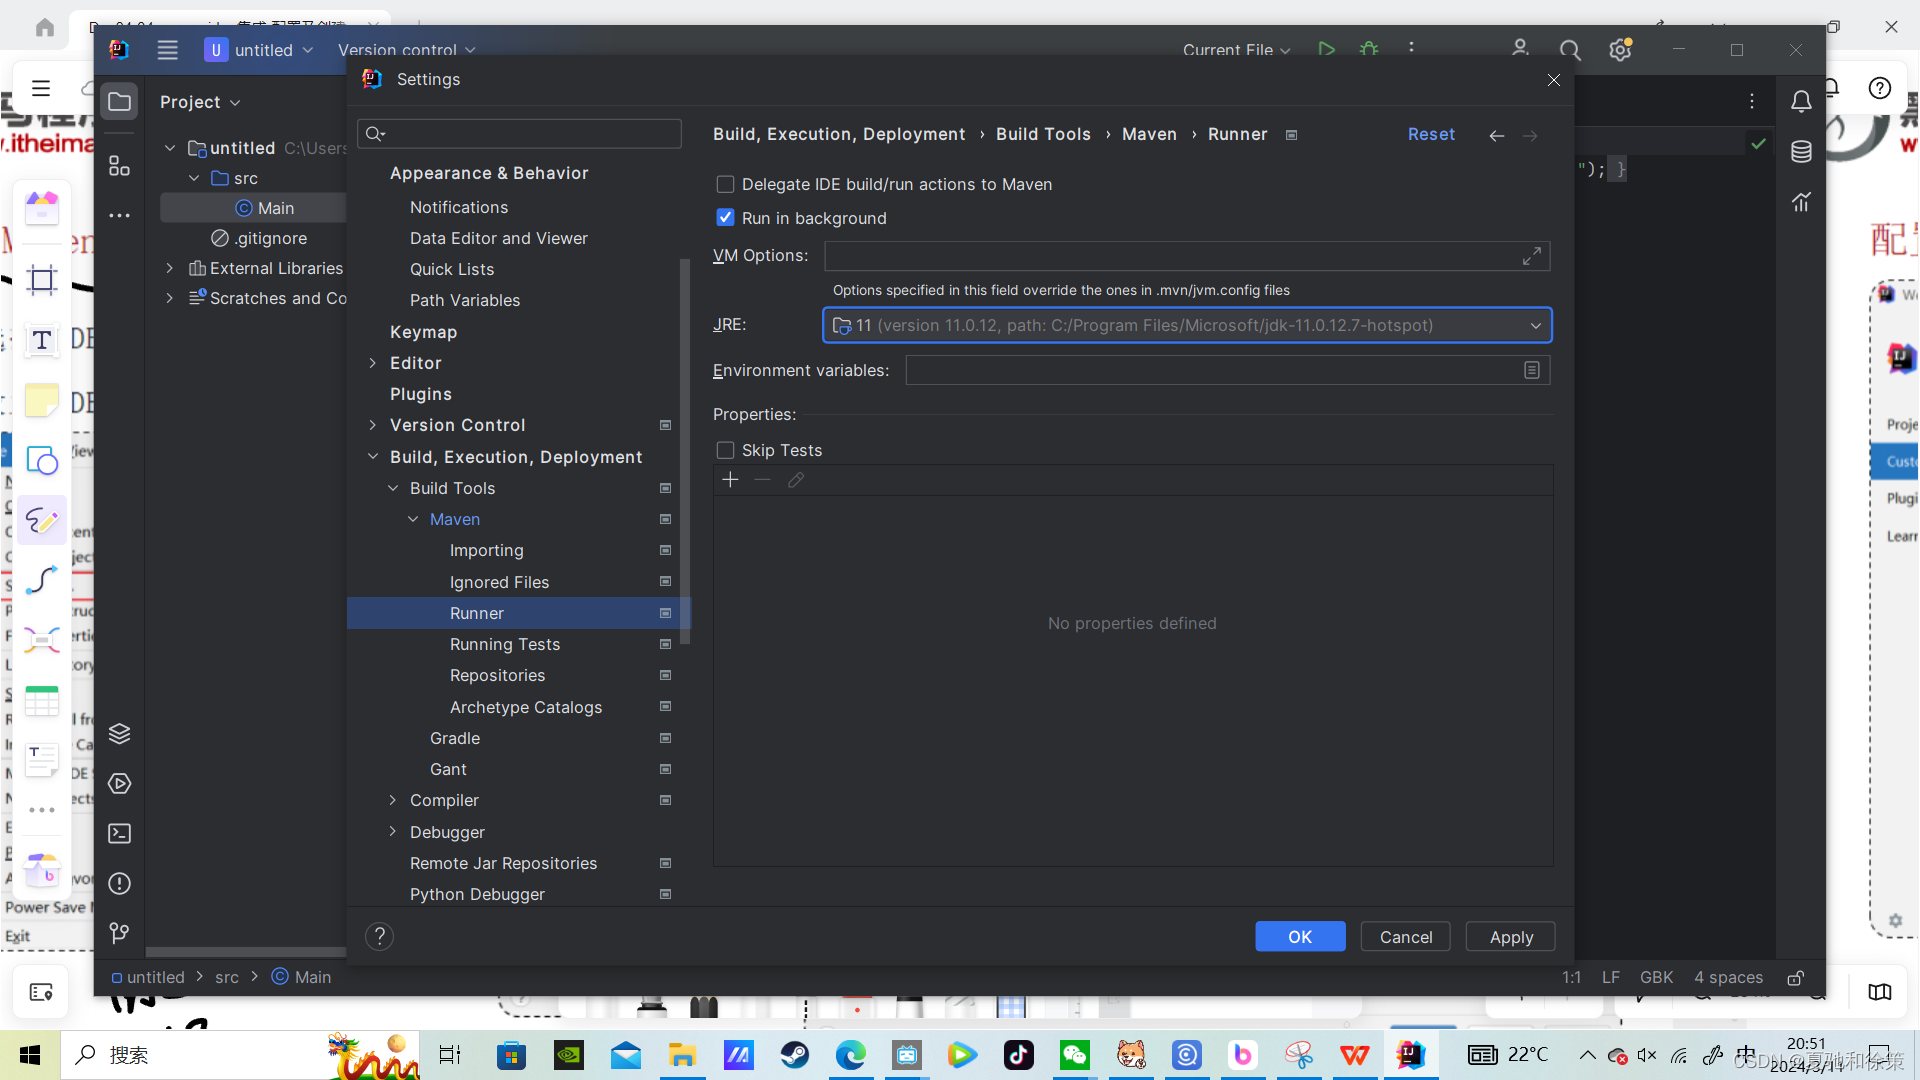Click the GBK encoding in status bar
The height and width of the screenshot is (1080, 1920).
point(1656,977)
